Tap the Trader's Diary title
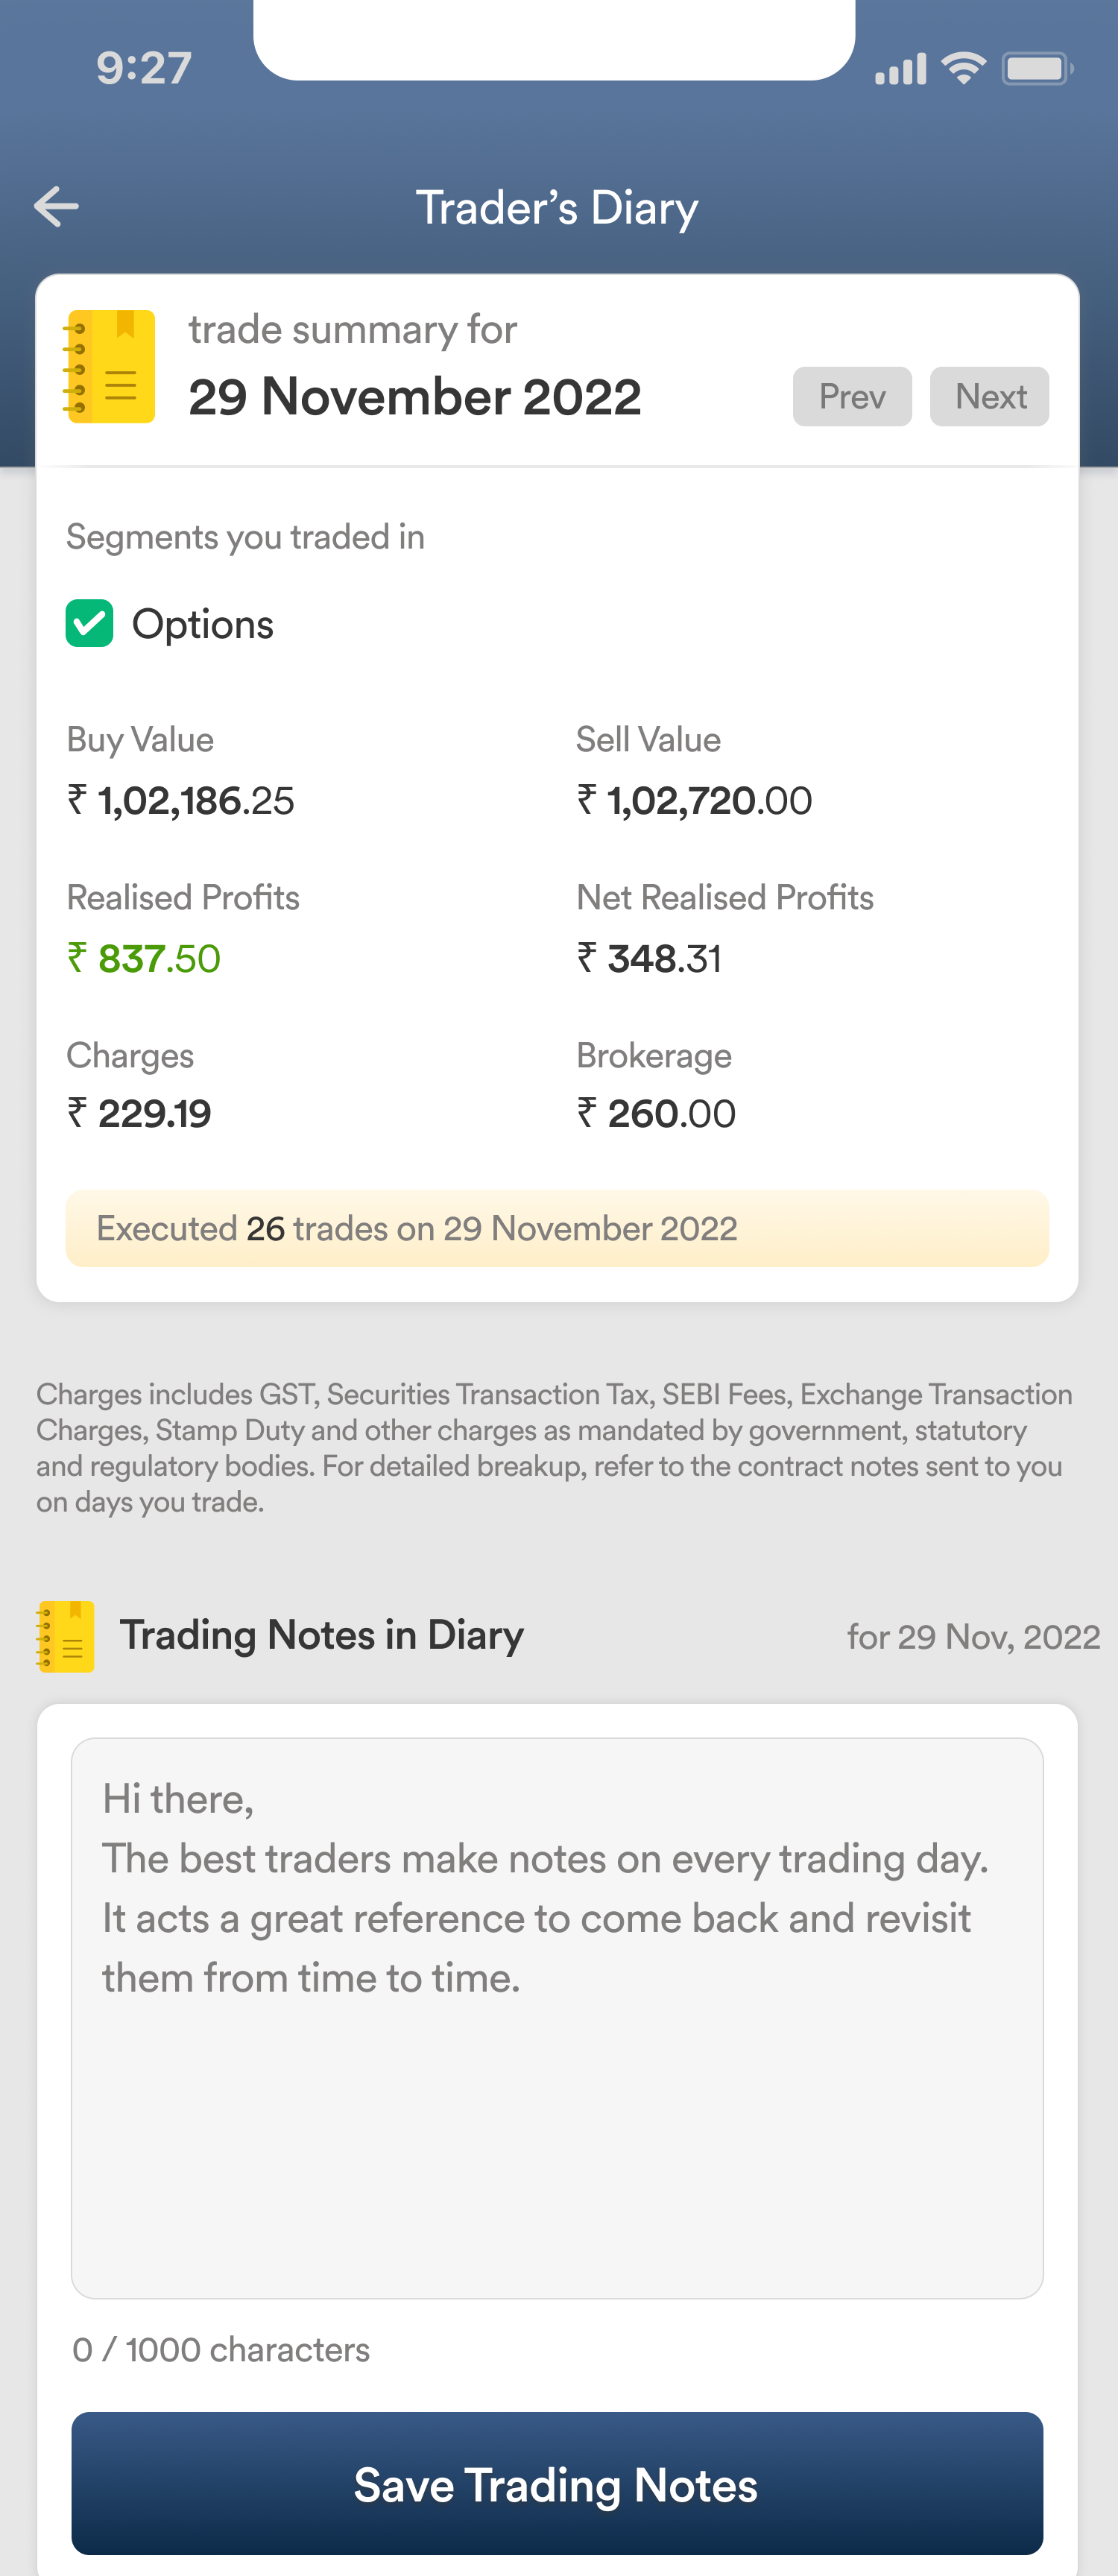1118x2576 pixels. (557, 208)
